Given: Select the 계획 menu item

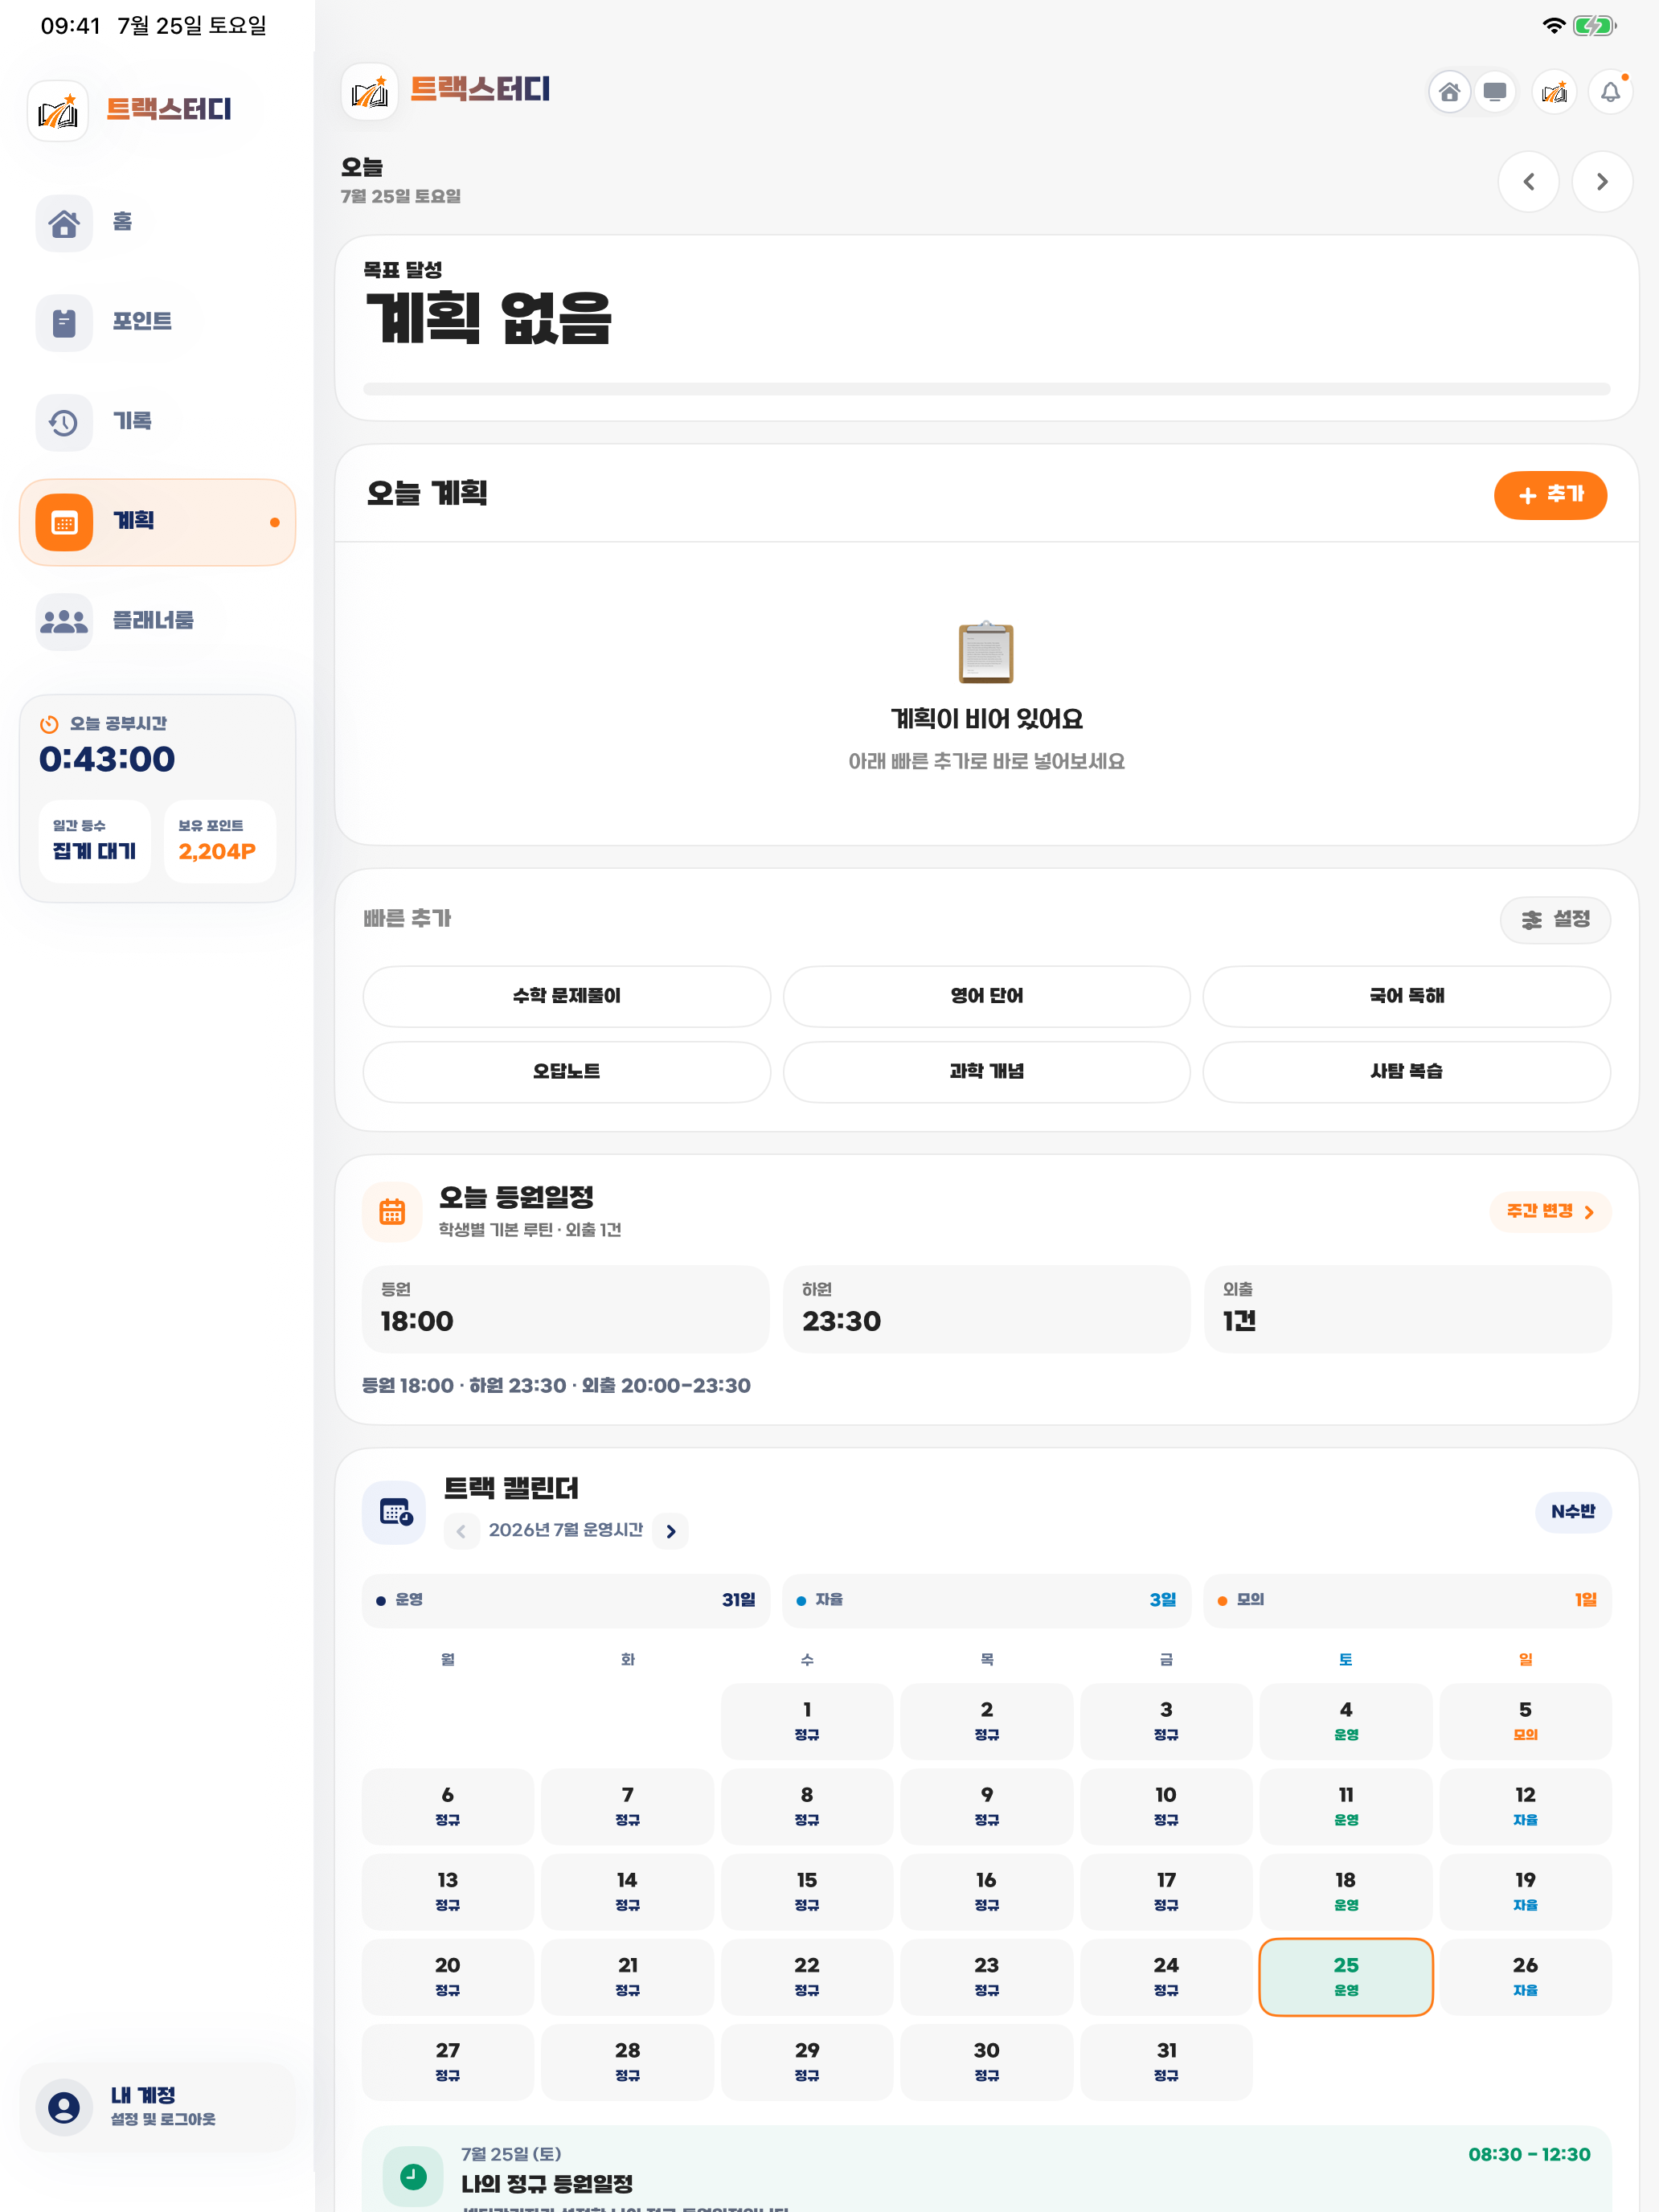Looking at the screenshot, I should click(x=157, y=522).
